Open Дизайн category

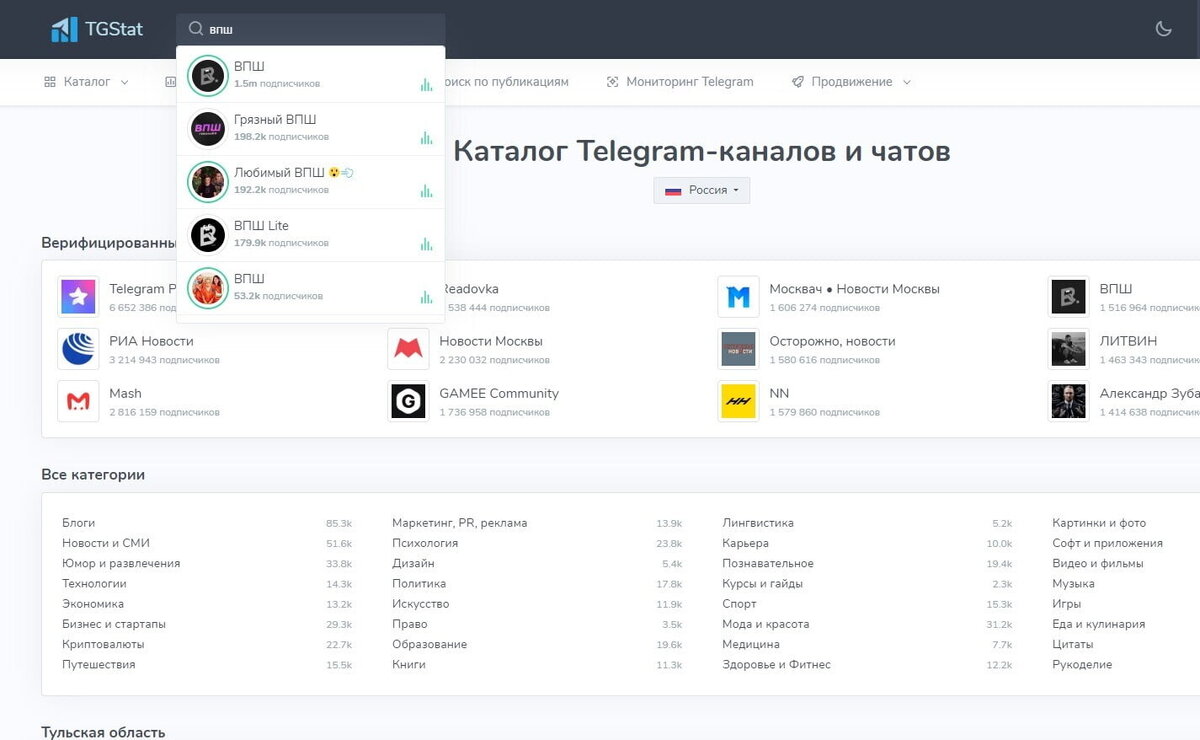point(413,563)
